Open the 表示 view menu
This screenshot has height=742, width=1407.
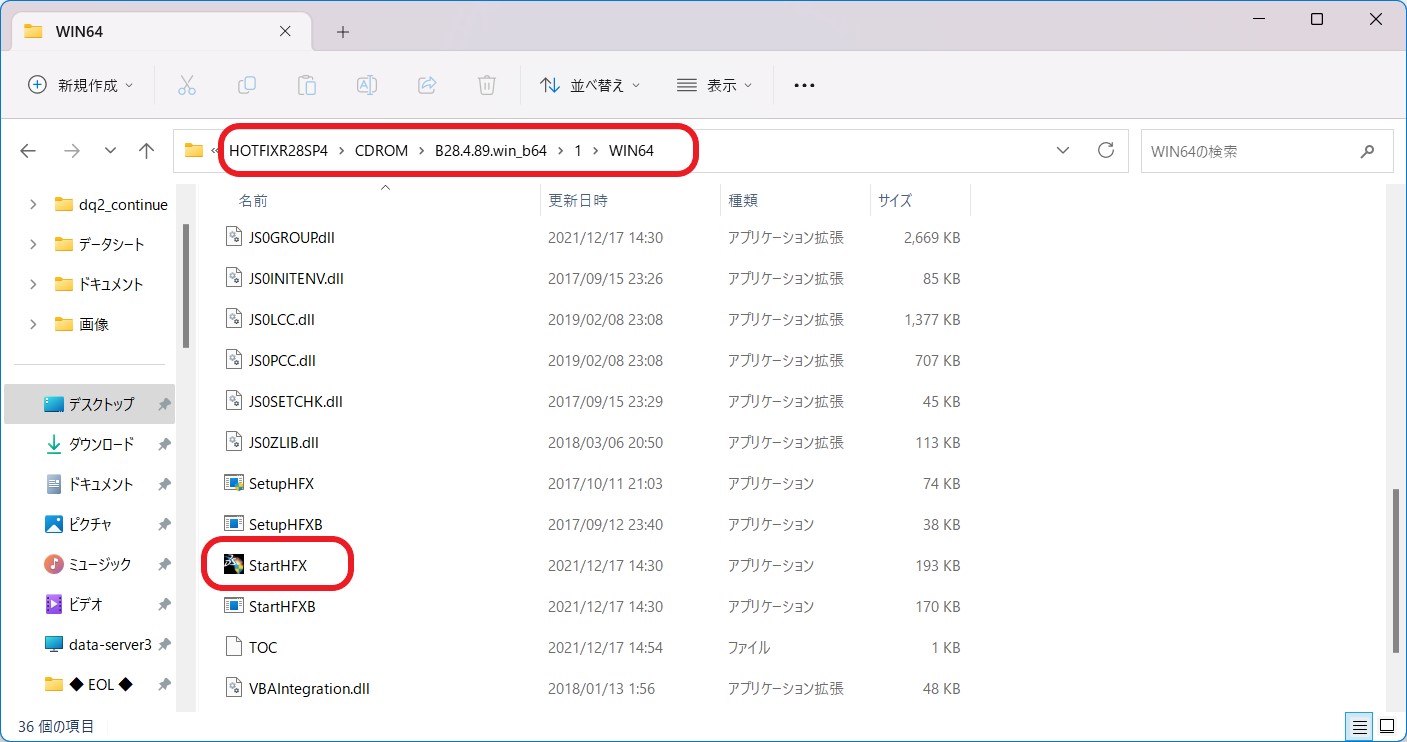point(714,85)
